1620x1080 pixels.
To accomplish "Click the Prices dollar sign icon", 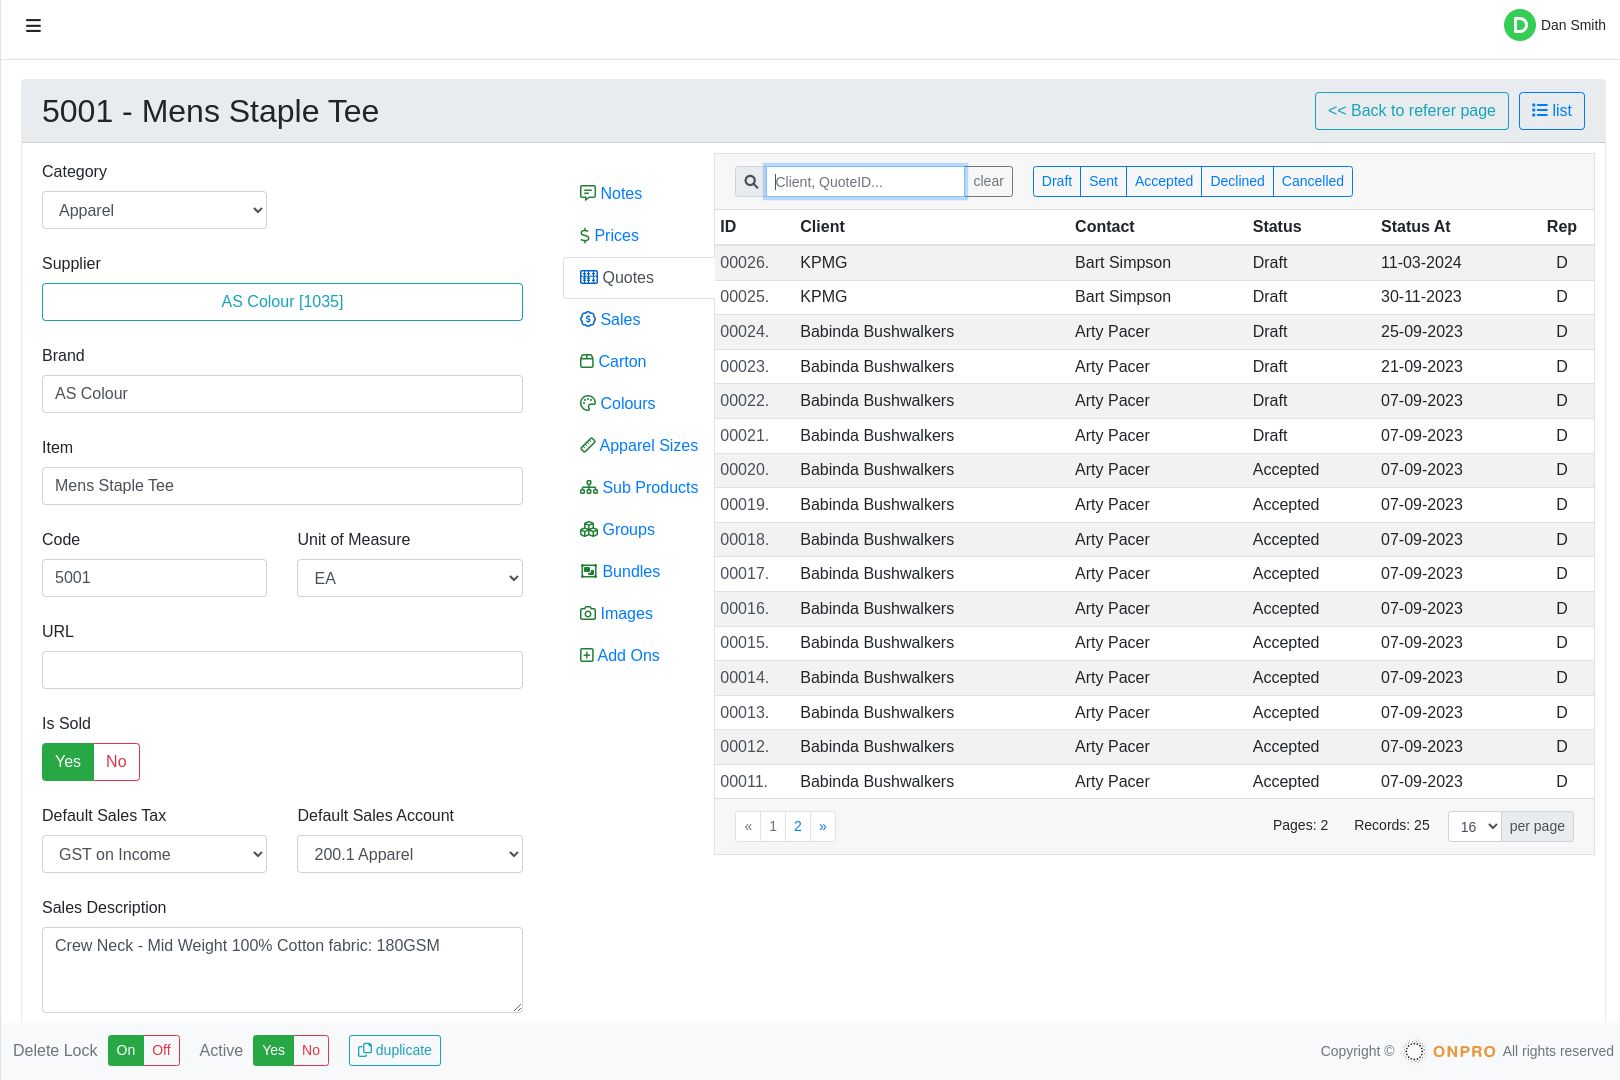I will click(x=585, y=235).
